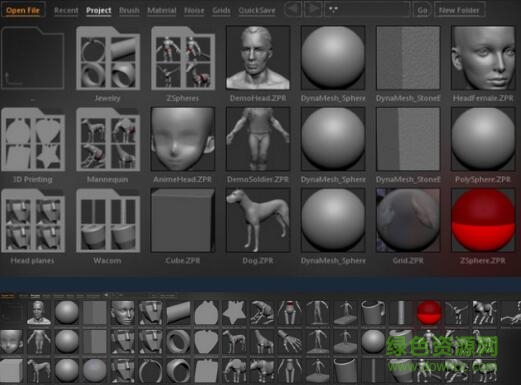Click the Grid.ZPR file name
Screen dimensions: 521x385
coord(408,261)
